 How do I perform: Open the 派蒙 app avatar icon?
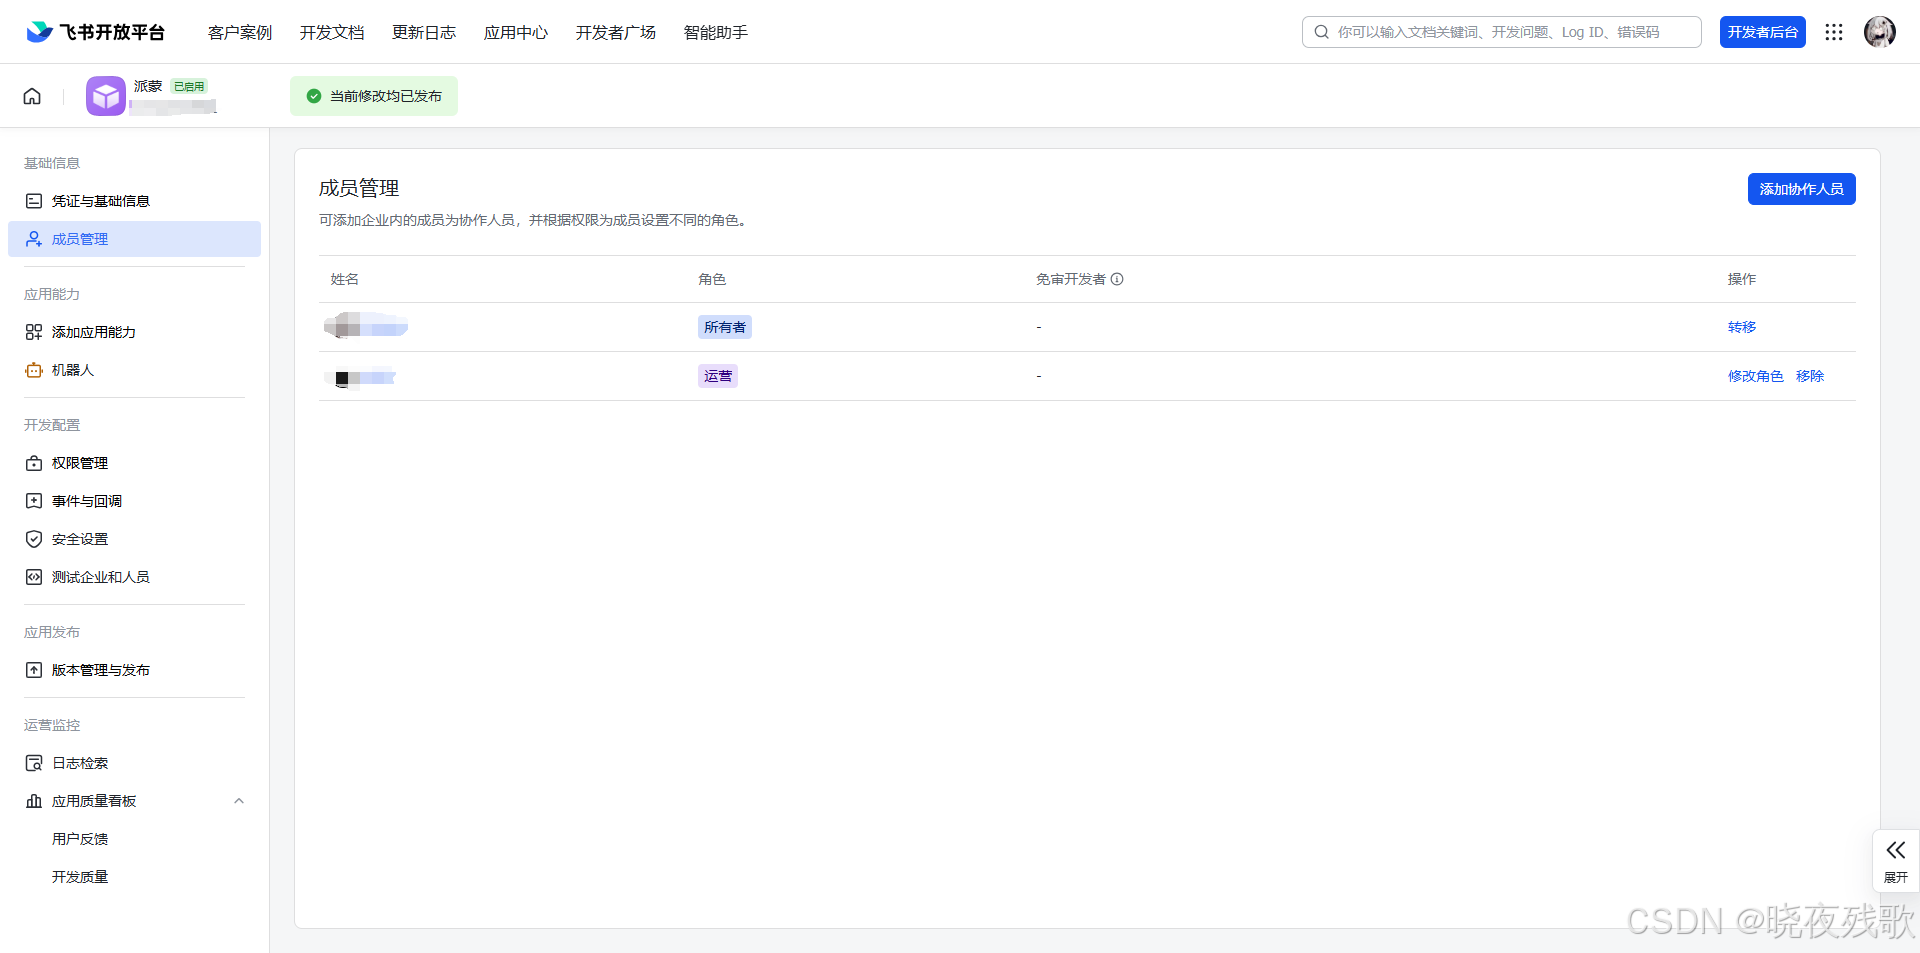pos(105,95)
